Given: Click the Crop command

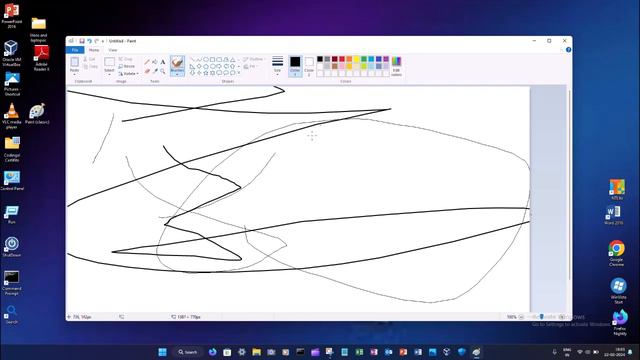Looking at the screenshot, I should click(126, 59).
